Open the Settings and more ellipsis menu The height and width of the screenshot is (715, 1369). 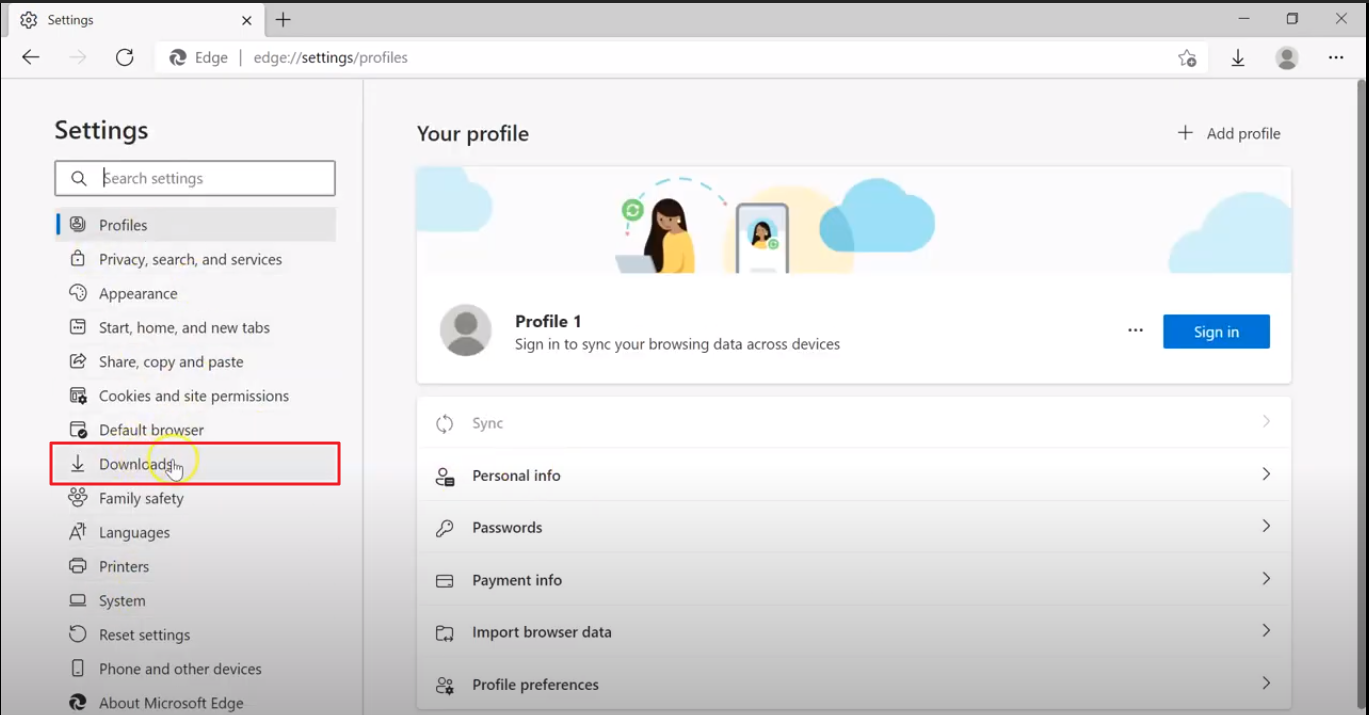point(1336,58)
